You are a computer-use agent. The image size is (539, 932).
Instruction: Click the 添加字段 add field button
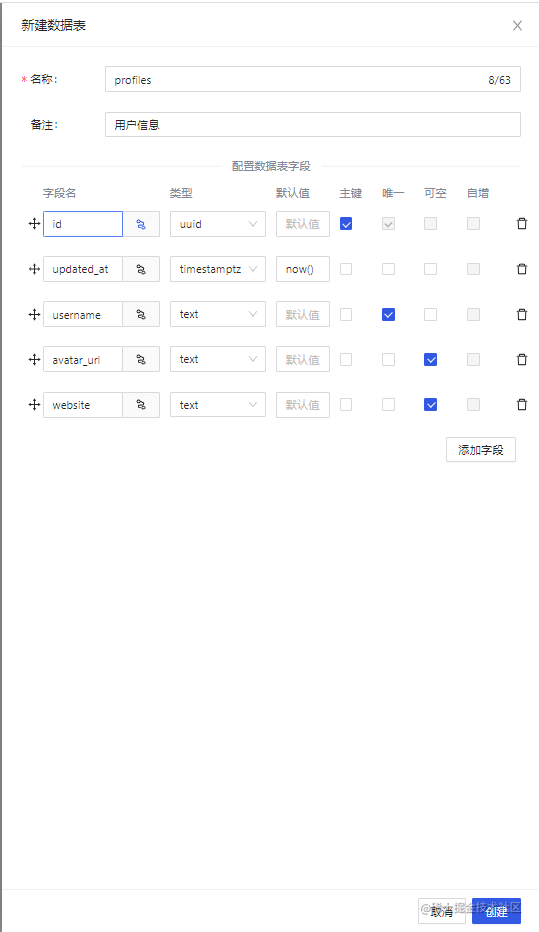(x=481, y=450)
